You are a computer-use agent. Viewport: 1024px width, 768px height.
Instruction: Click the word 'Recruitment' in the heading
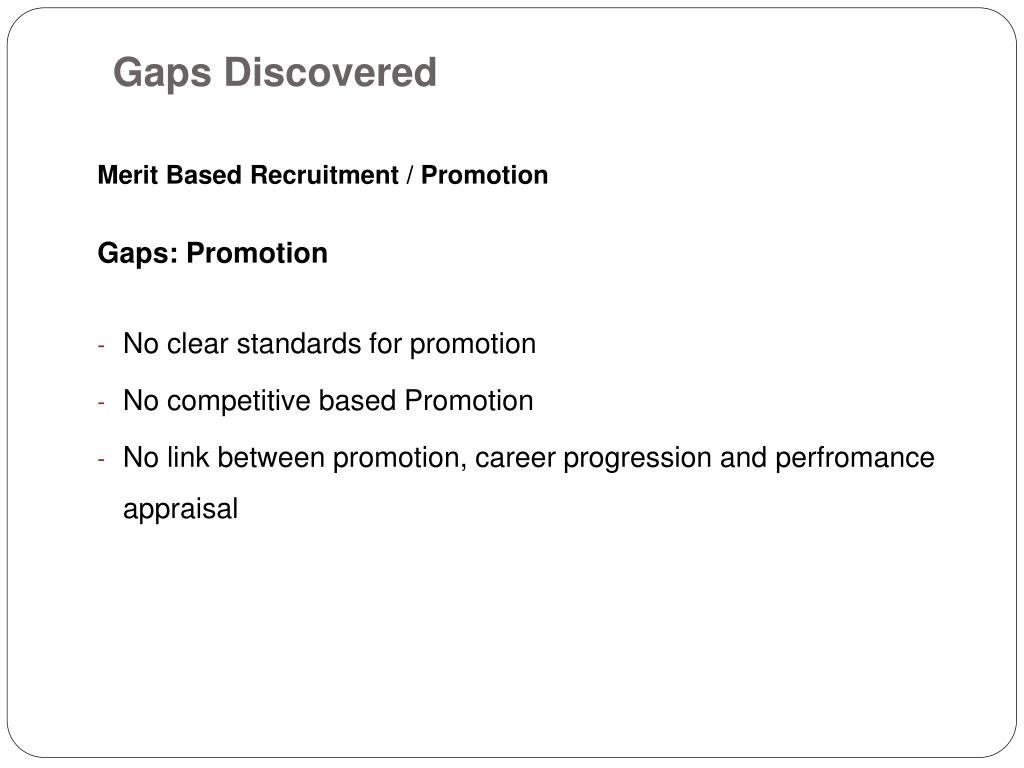(x=324, y=175)
